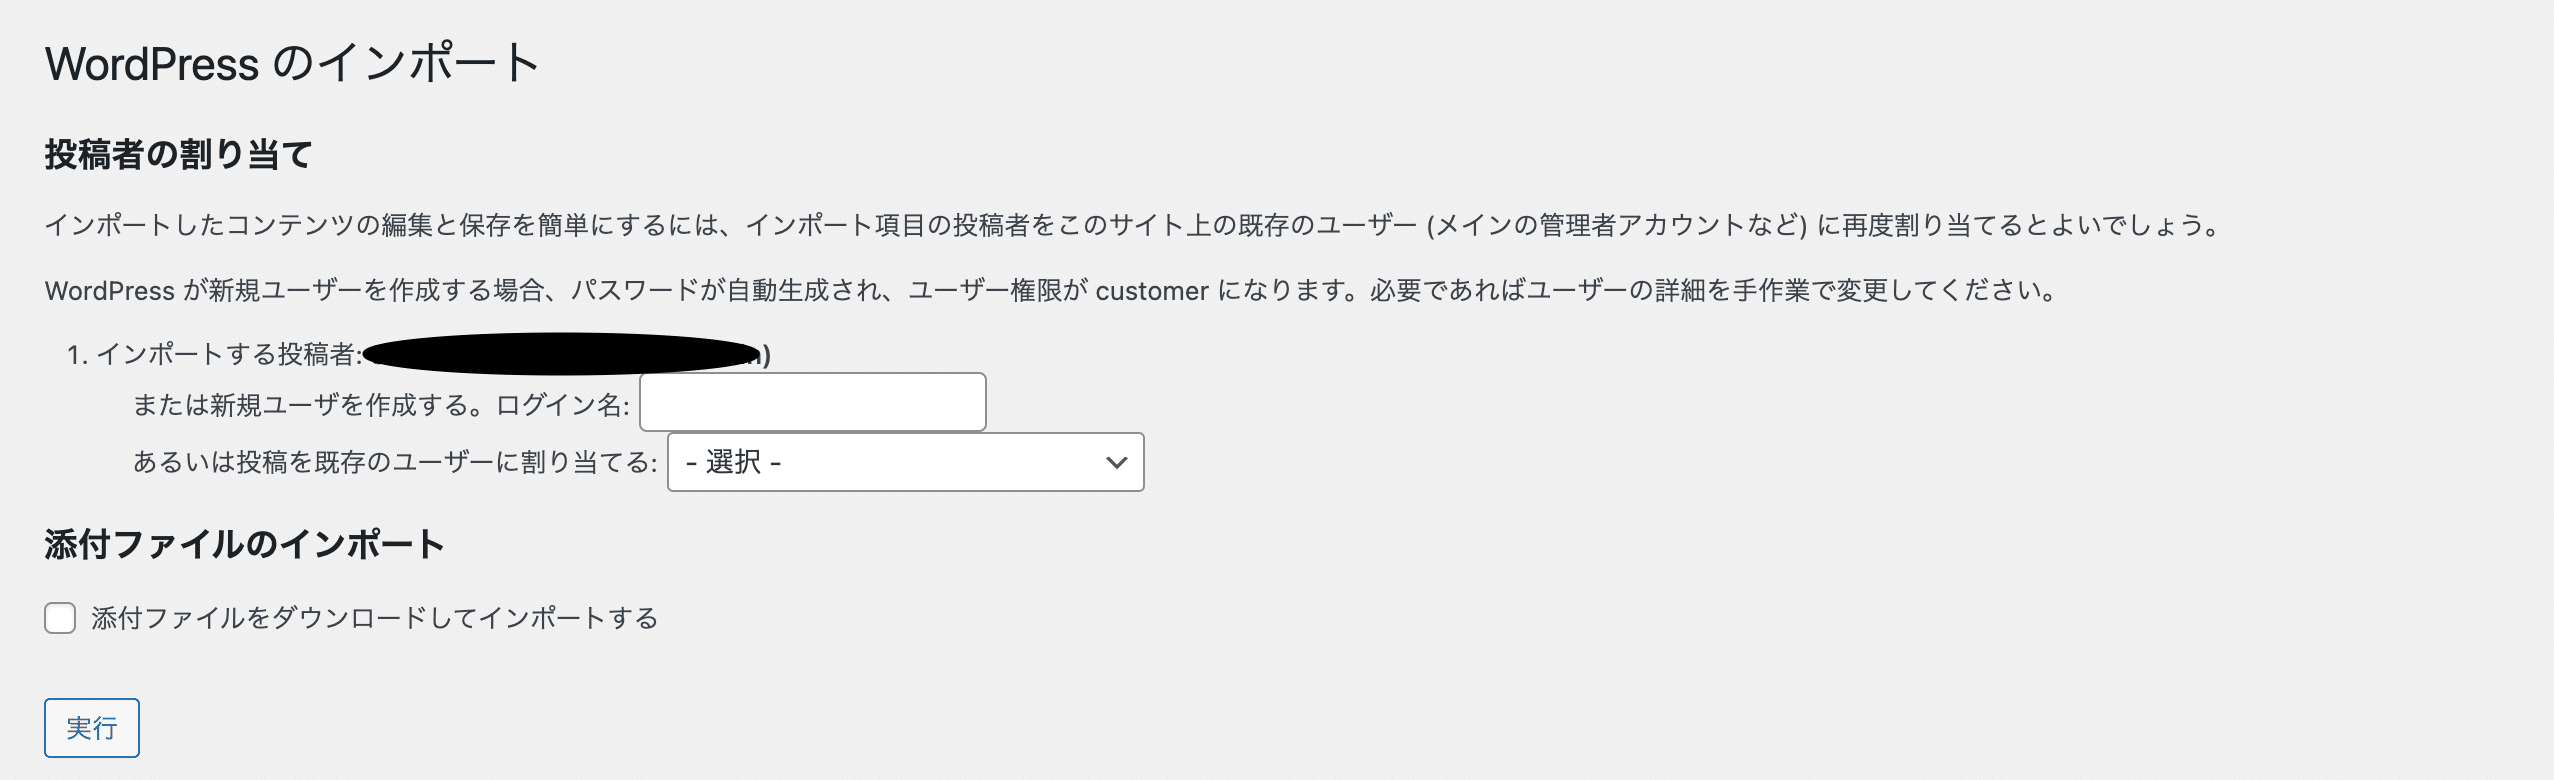Click the 'インポートする投稿者:' label
Viewport: 2554px width, 780px height.
click(x=228, y=354)
